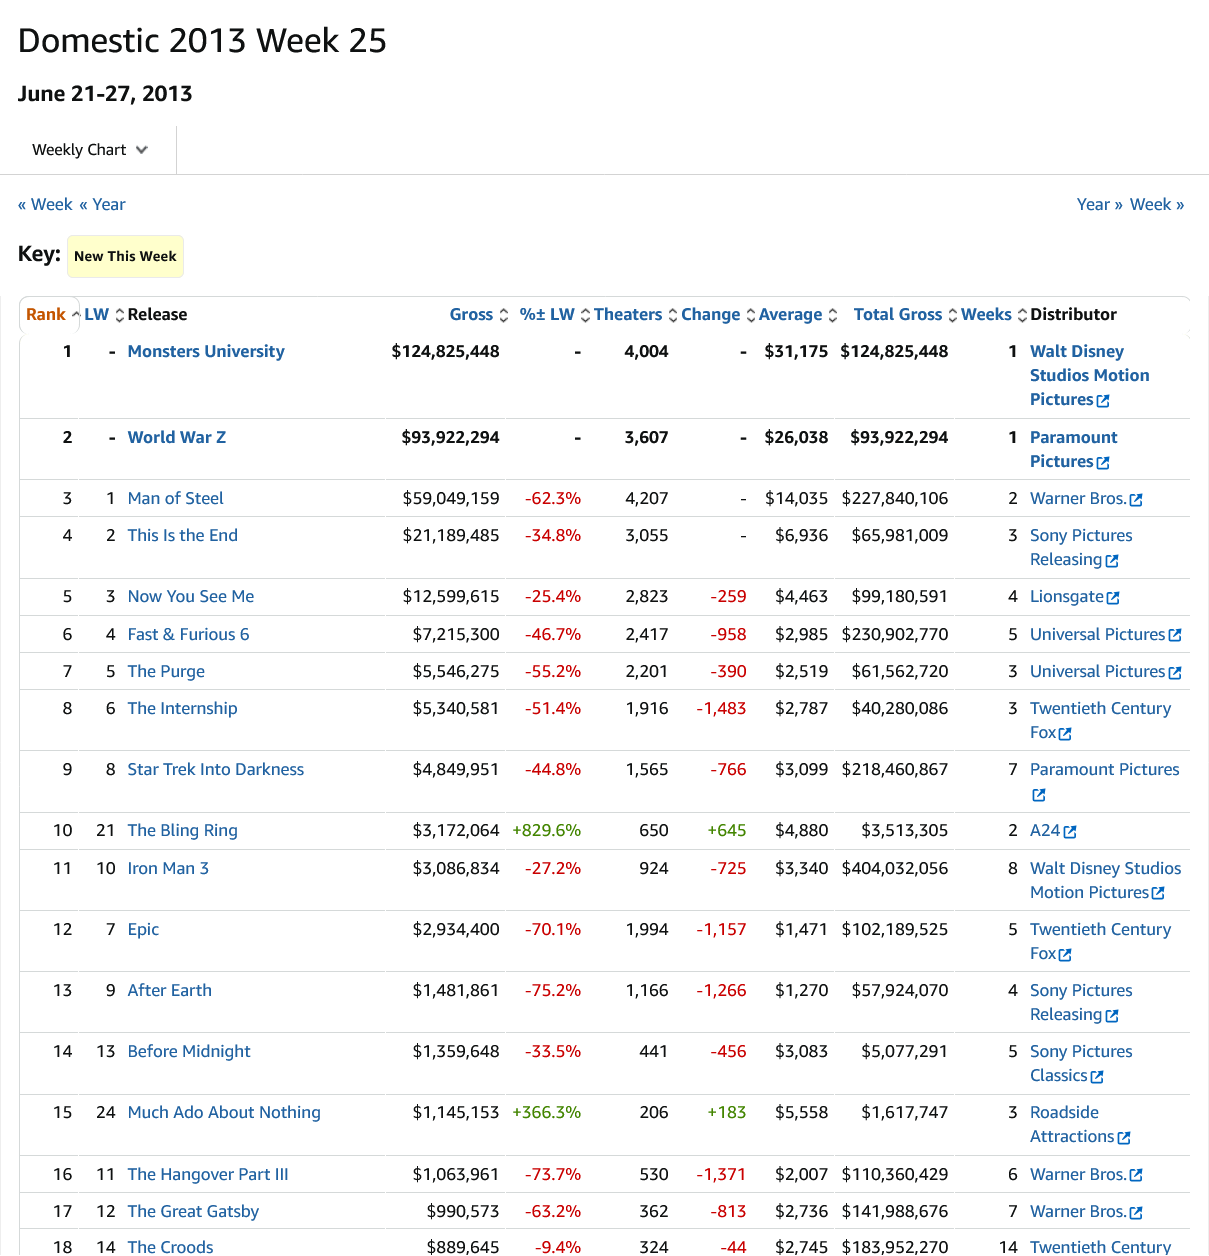
Task: Click external icon next to Man of Steel's Warner Bros.
Action: tap(1136, 499)
